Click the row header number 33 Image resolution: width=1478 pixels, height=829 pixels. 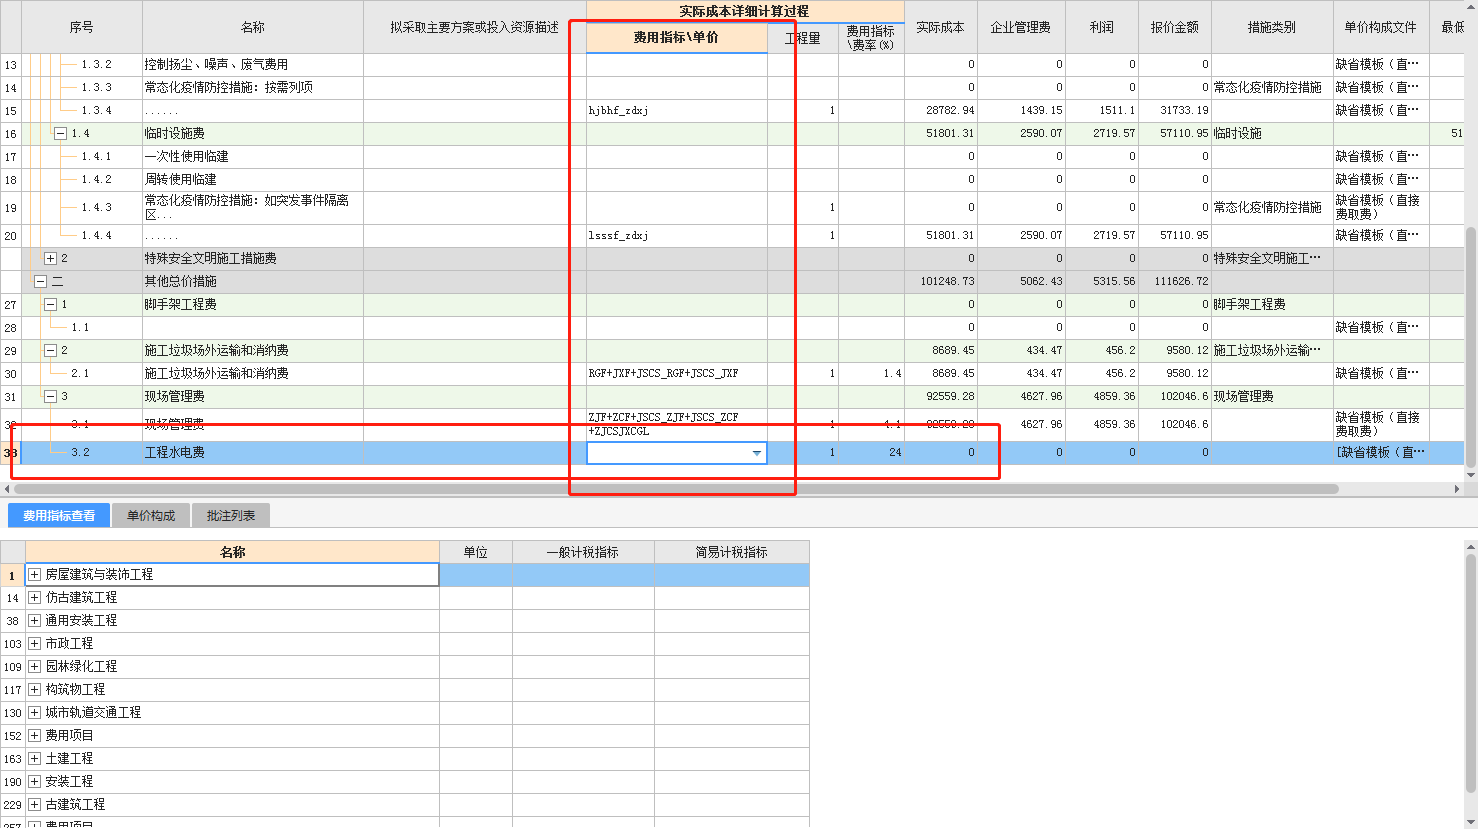click(11, 453)
